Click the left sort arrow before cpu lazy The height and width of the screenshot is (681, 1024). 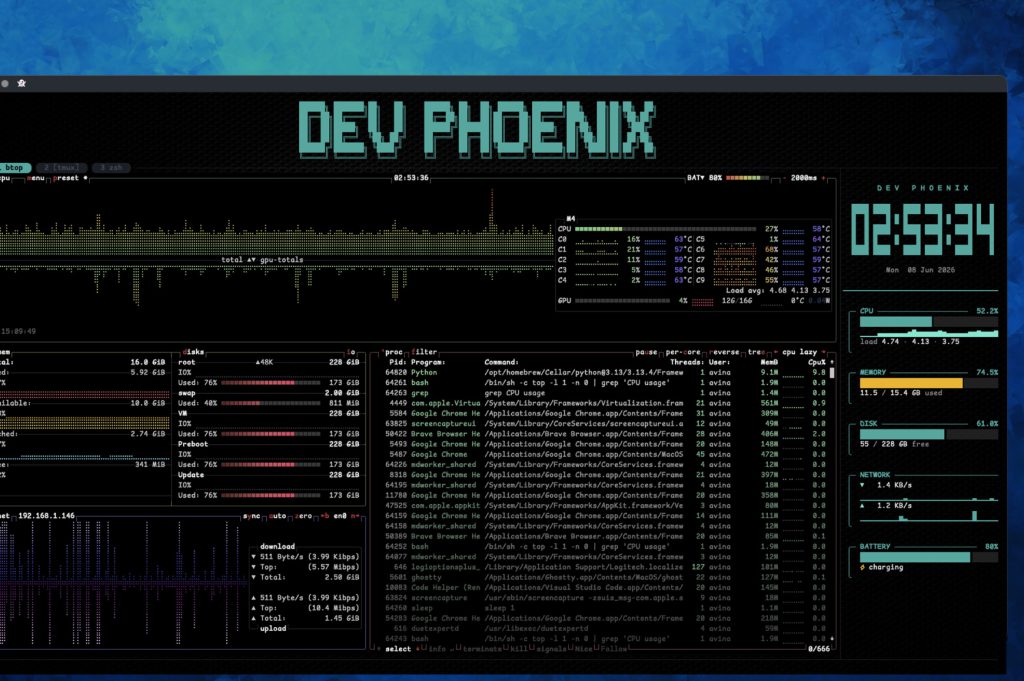776,352
